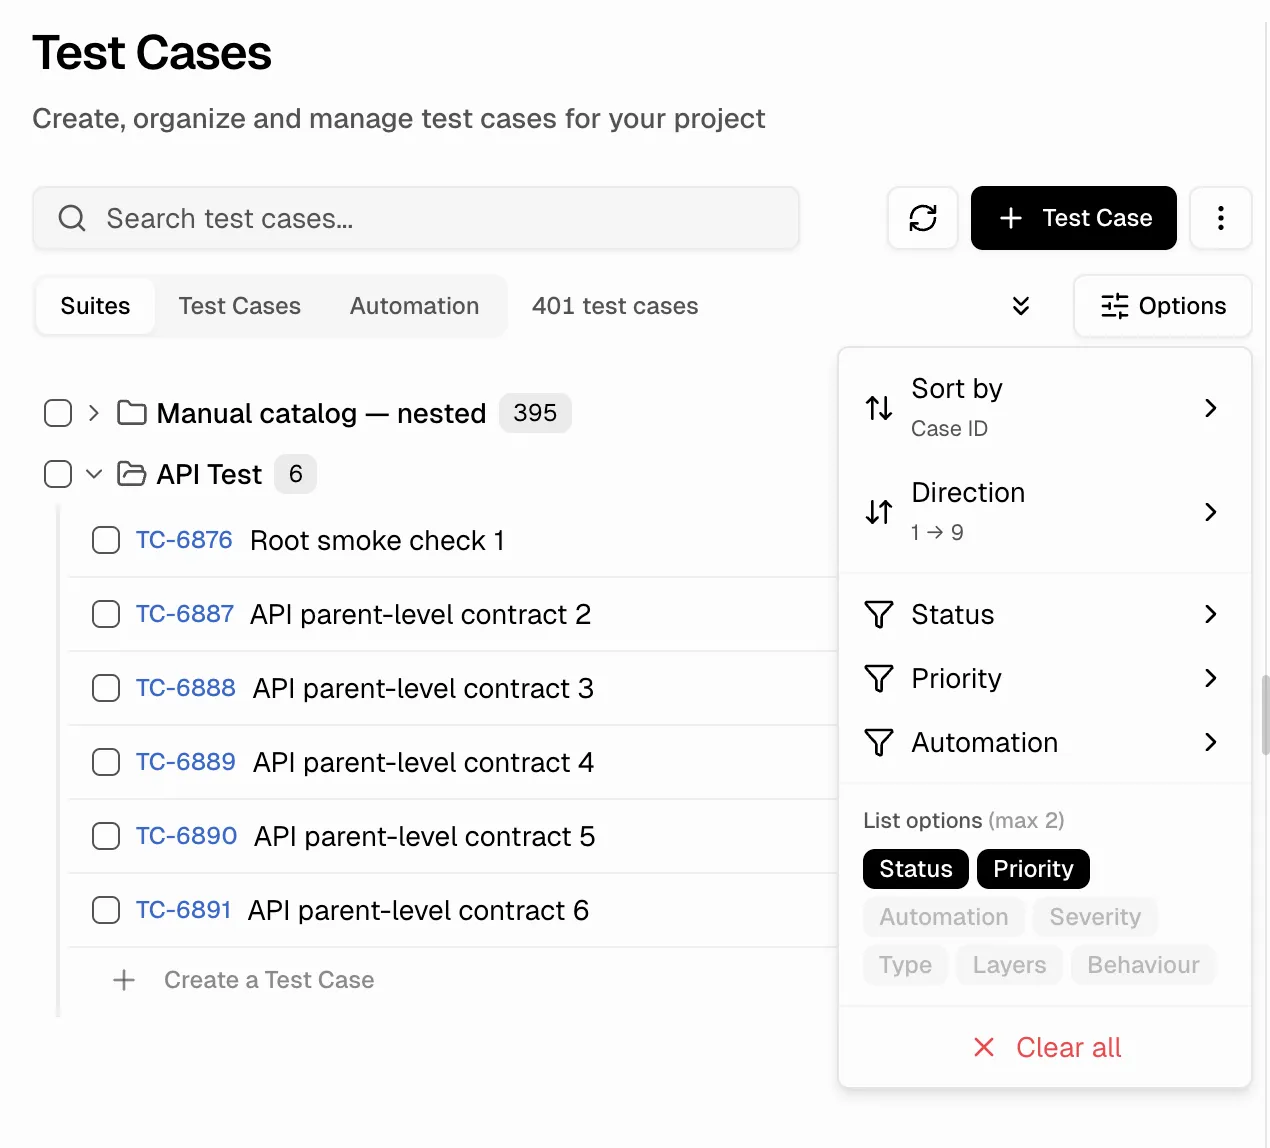The width and height of the screenshot is (1270, 1148).
Task: Open test case TC-6887 link
Action: [184, 614]
